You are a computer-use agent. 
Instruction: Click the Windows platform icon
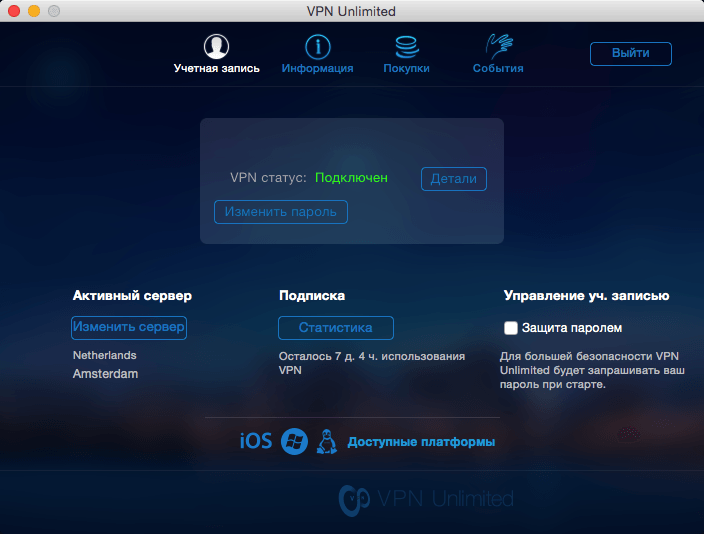point(294,441)
